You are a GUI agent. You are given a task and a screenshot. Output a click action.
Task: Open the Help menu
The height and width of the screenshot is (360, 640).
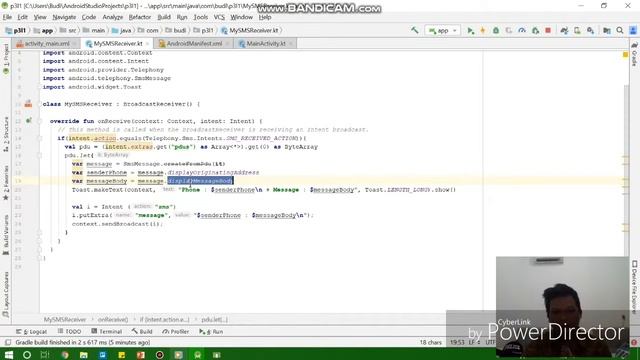(265, 17)
